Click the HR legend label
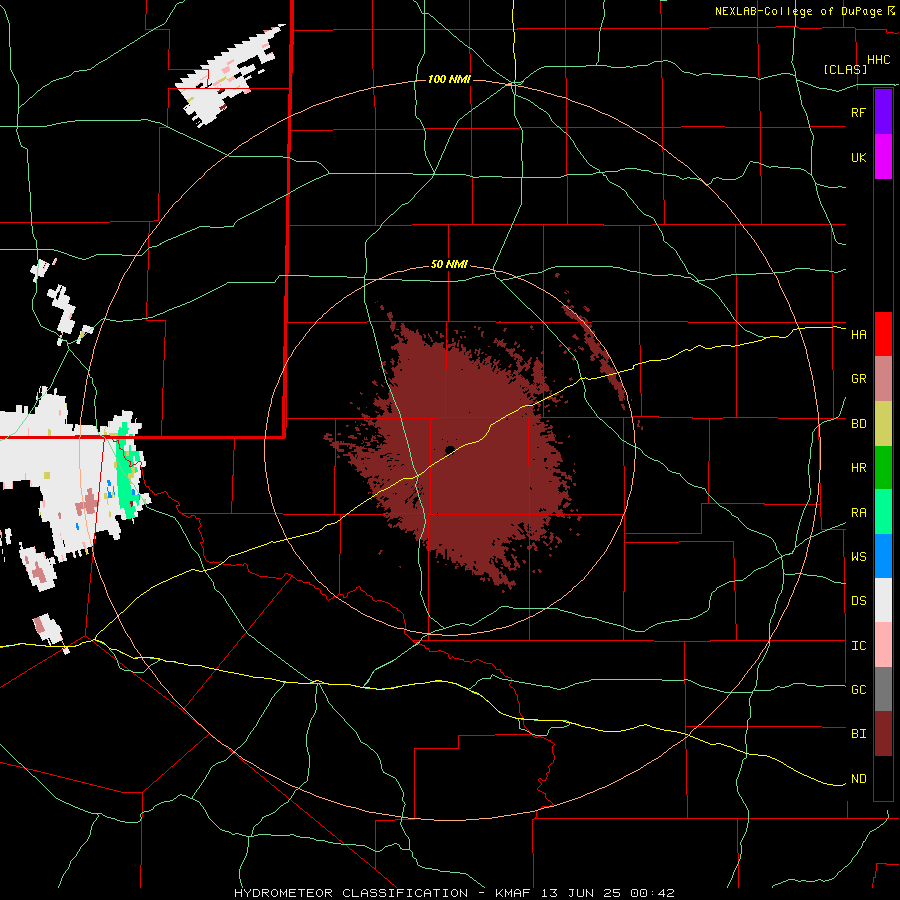 858,468
